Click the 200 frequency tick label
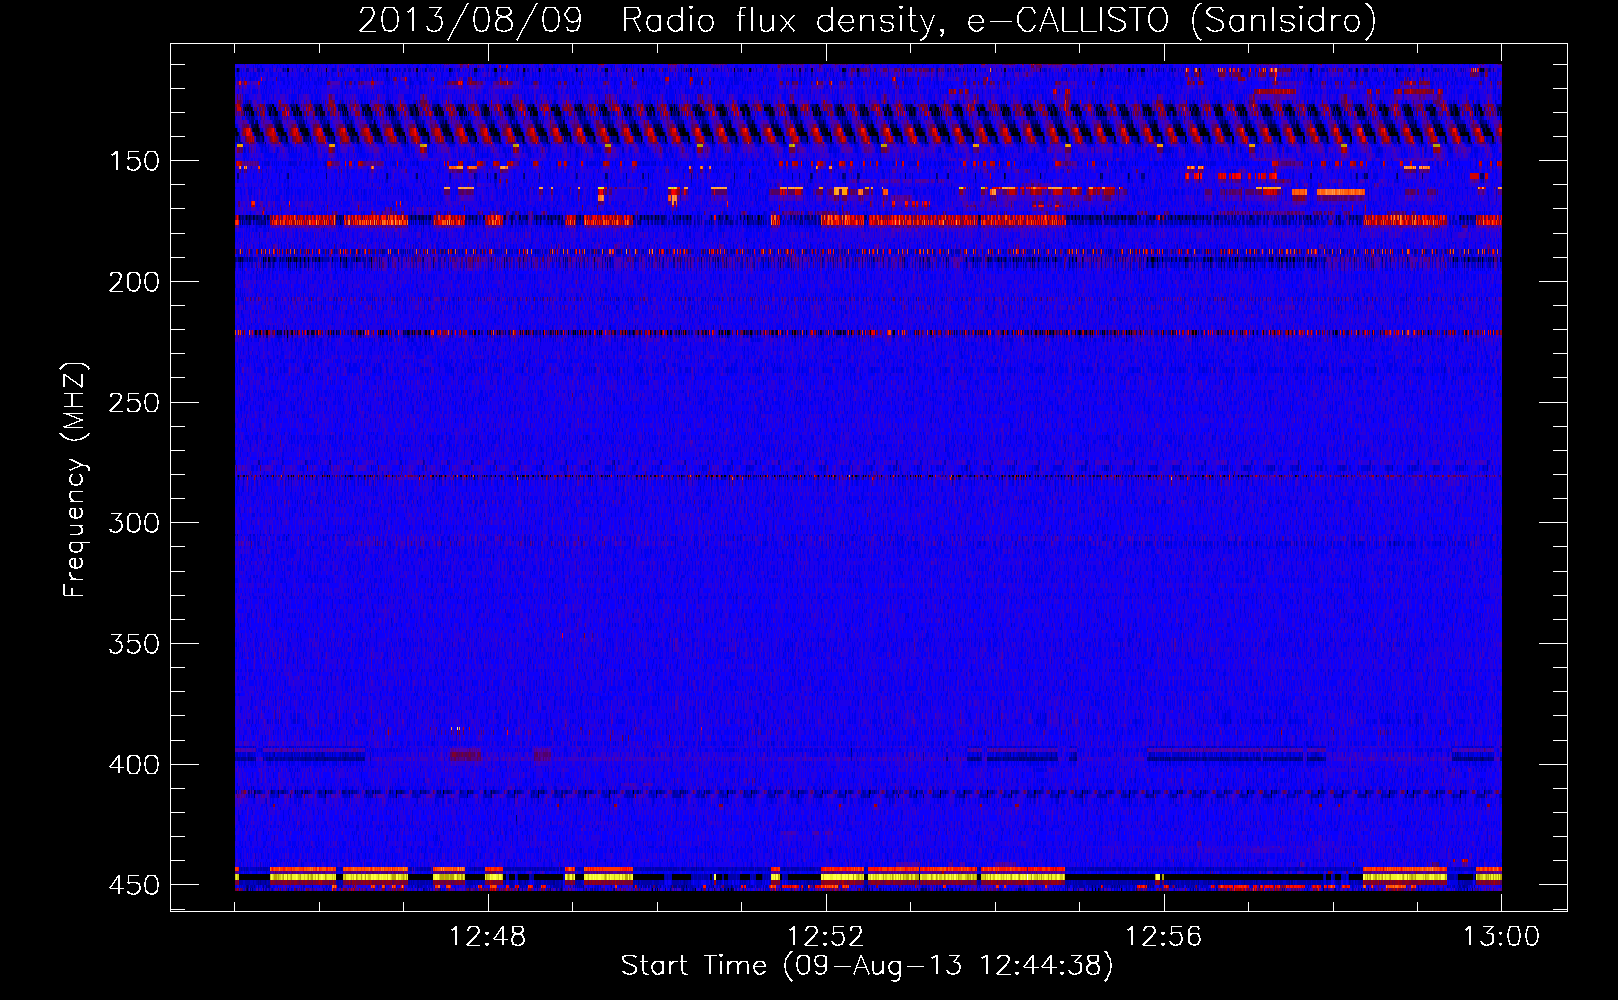This screenshot has width=1618, height=1000. coord(134,282)
